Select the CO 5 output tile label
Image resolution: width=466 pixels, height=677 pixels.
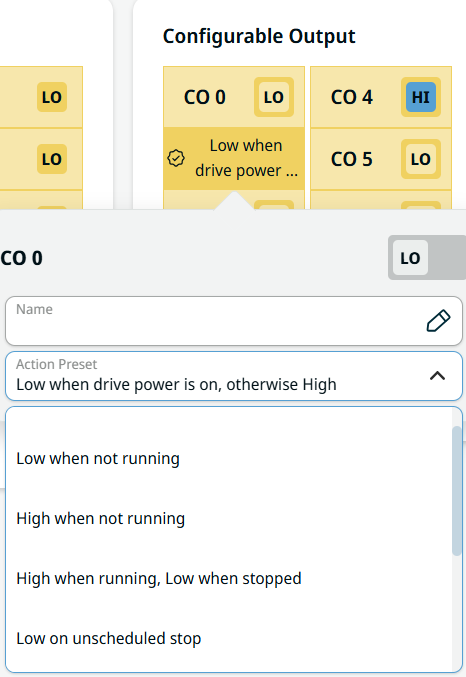coord(352,159)
